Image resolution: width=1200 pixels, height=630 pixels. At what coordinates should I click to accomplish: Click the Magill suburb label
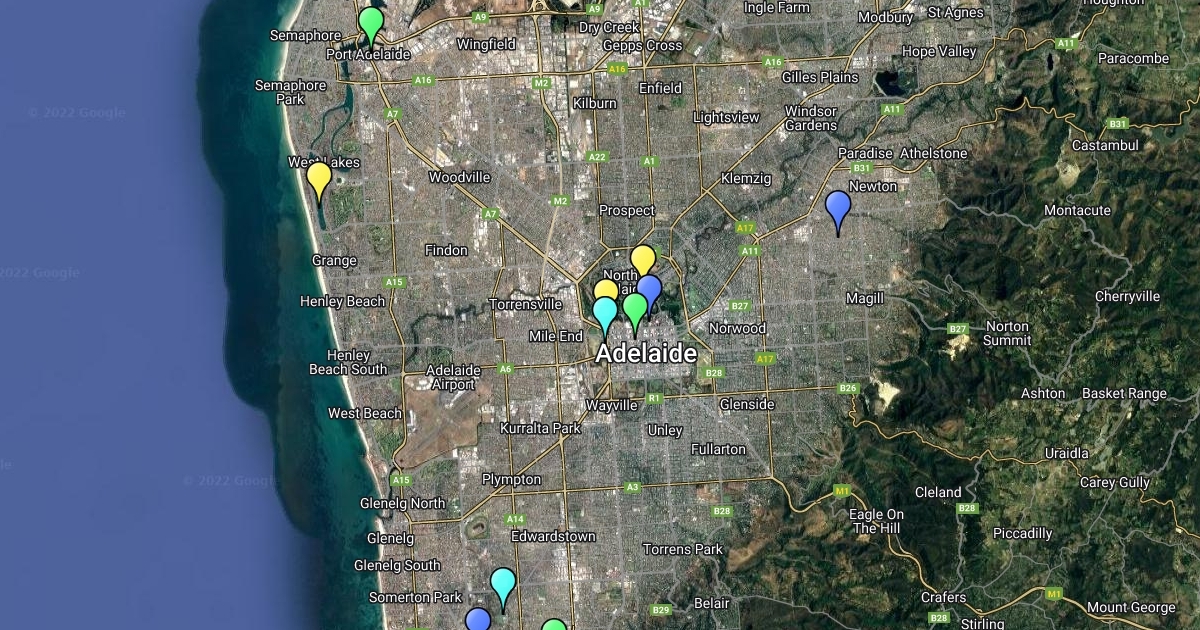pos(865,299)
